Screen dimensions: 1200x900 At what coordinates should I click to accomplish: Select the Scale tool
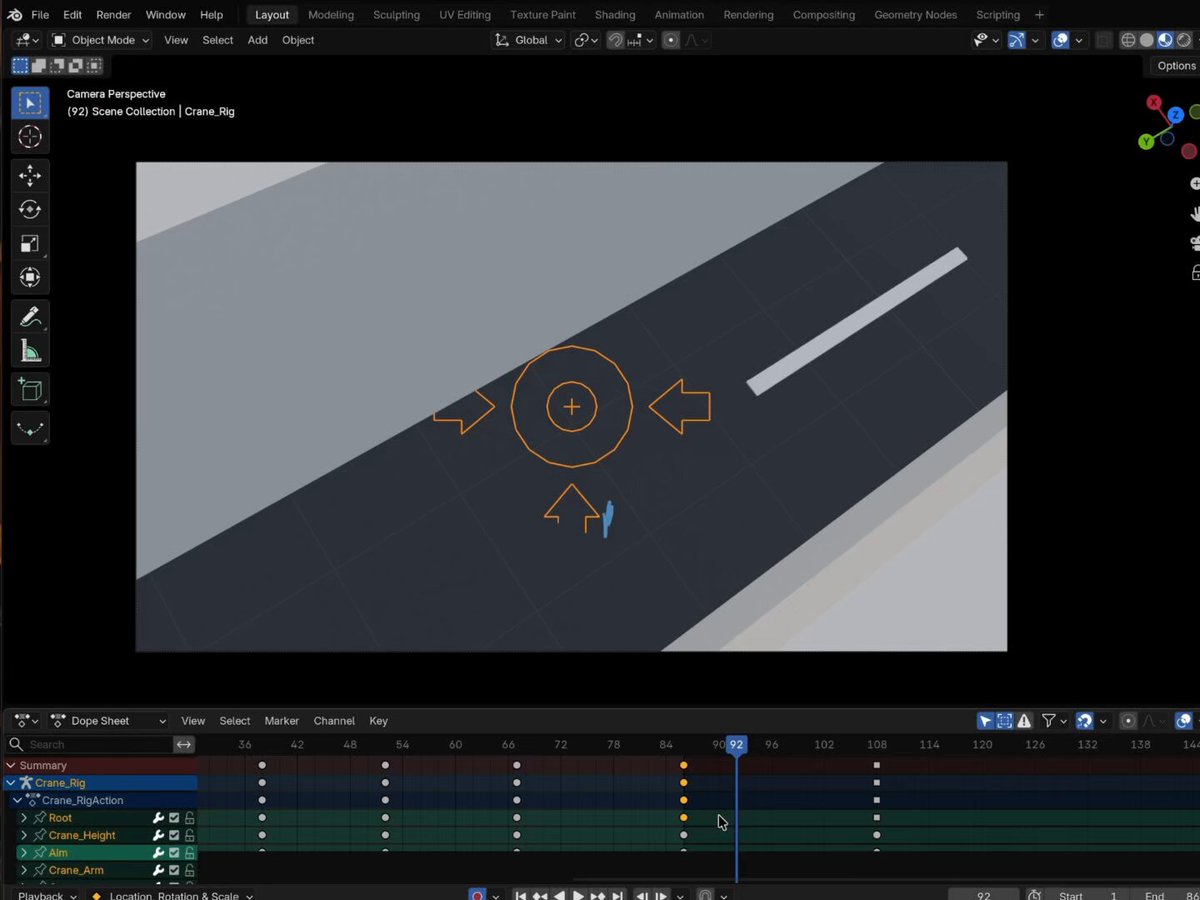pos(30,244)
